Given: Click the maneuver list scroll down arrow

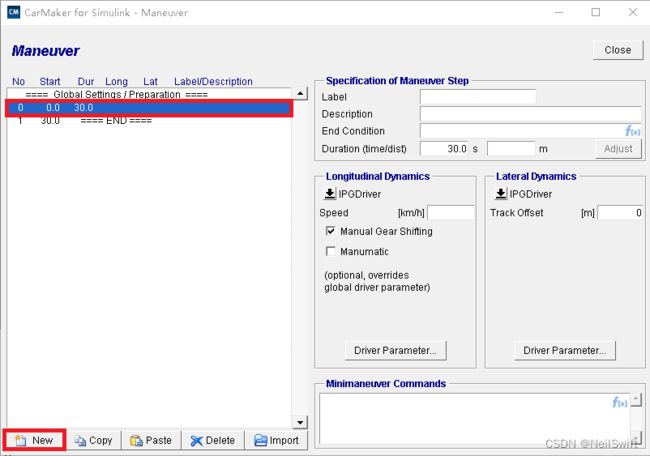Looking at the screenshot, I should [x=300, y=422].
